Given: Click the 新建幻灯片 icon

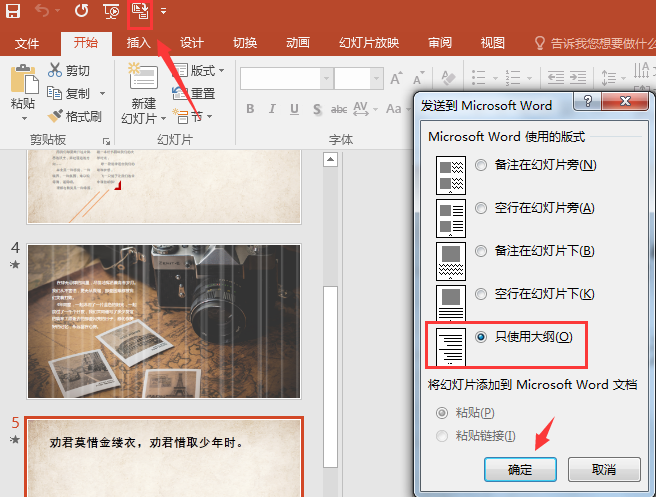Looking at the screenshot, I should [x=143, y=77].
